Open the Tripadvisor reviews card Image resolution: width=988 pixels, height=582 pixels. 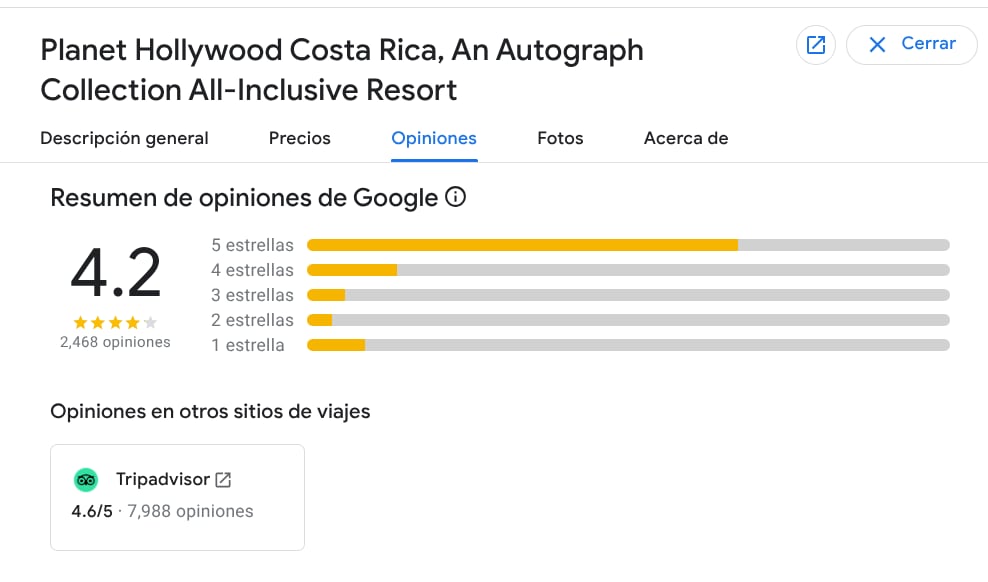click(177, 497)
